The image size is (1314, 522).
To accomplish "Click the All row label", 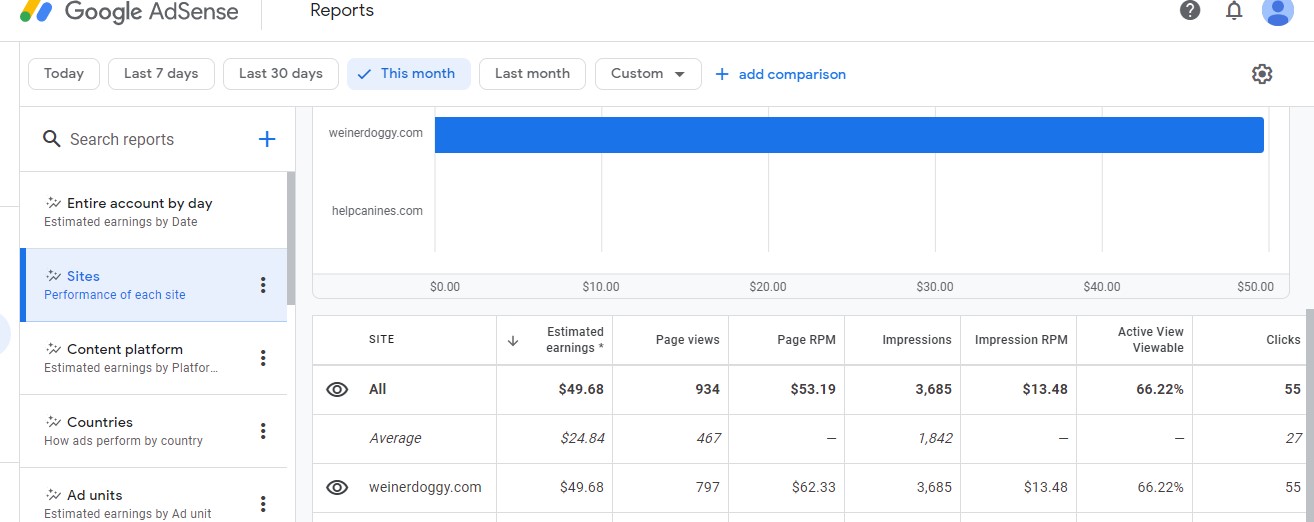I will tap(378, 390).
